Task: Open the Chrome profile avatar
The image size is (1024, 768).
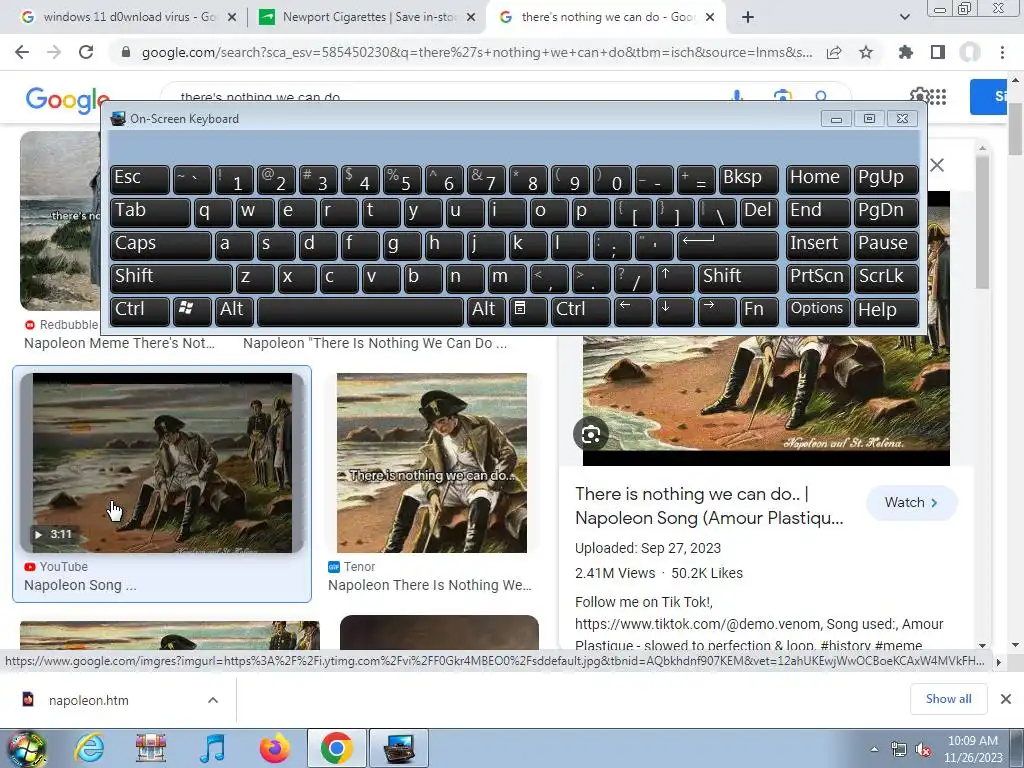Action: (x=970, y=52)
